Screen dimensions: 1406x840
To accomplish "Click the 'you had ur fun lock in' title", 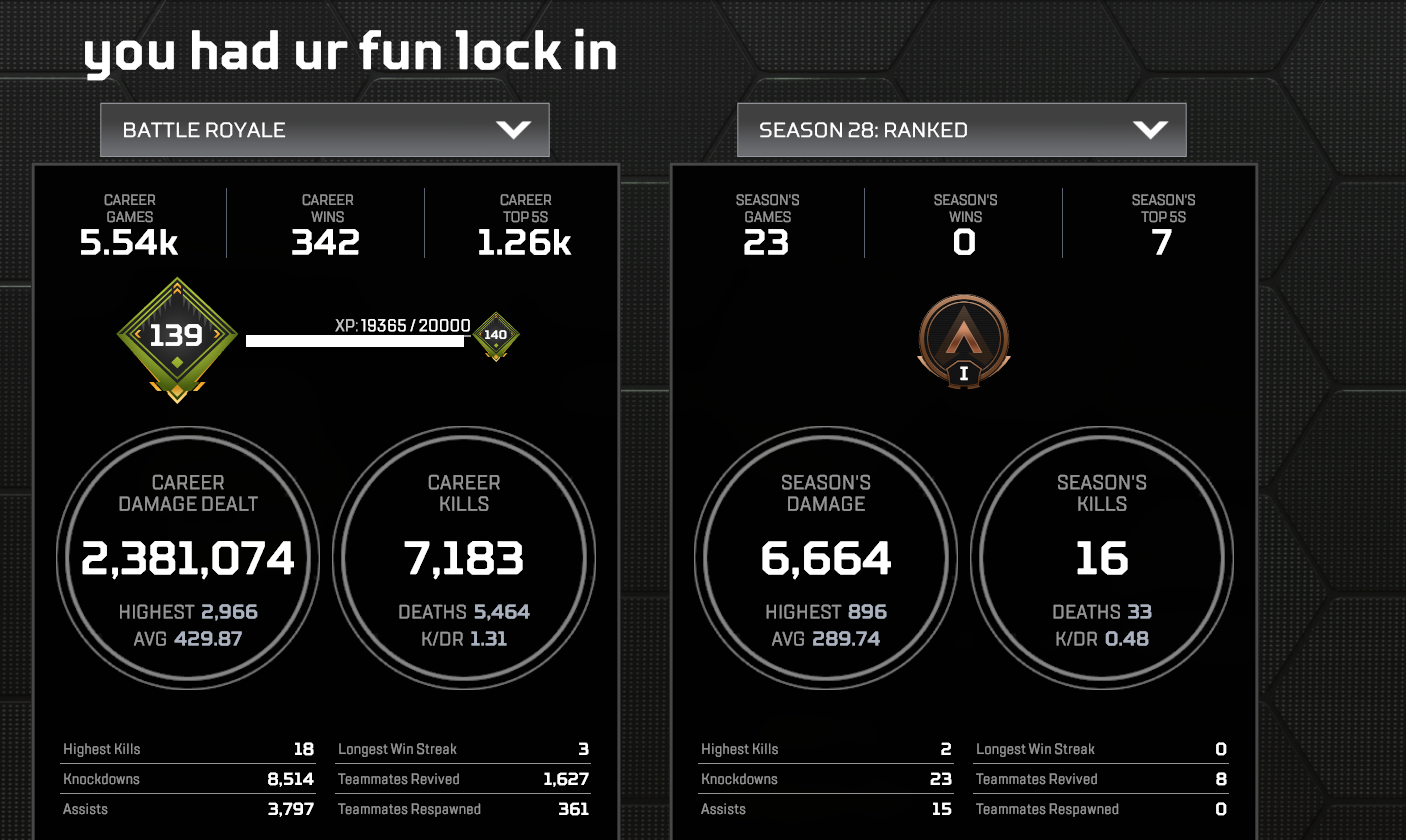I will [350, 51].
